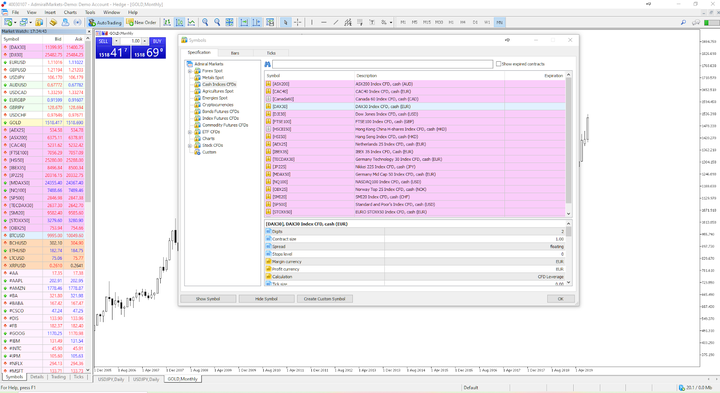Select the zoom out magnifier icon

coord(217,22)
